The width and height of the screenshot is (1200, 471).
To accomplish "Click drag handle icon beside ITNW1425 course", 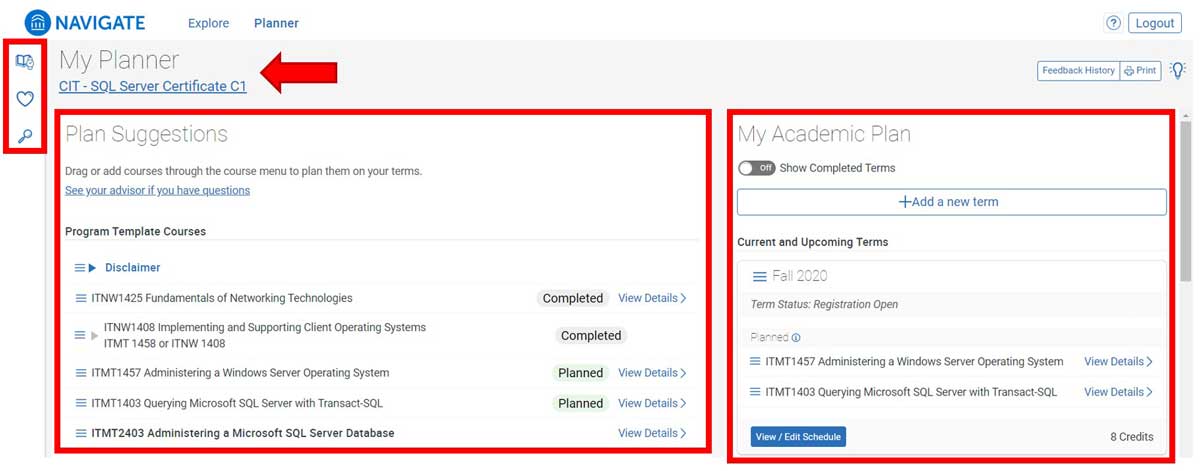I will [x=81, y=298].
